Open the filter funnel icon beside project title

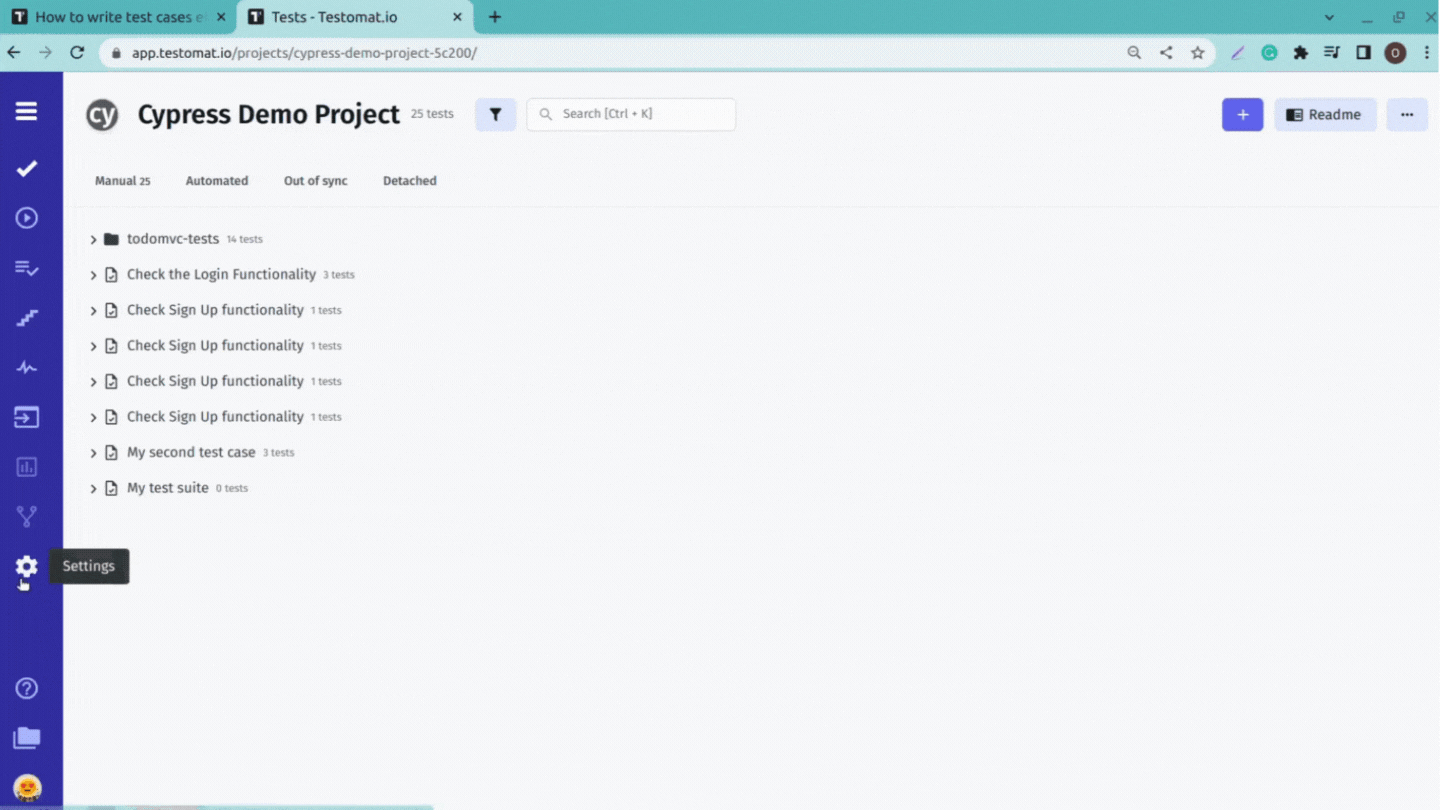[x=495, y=114]
